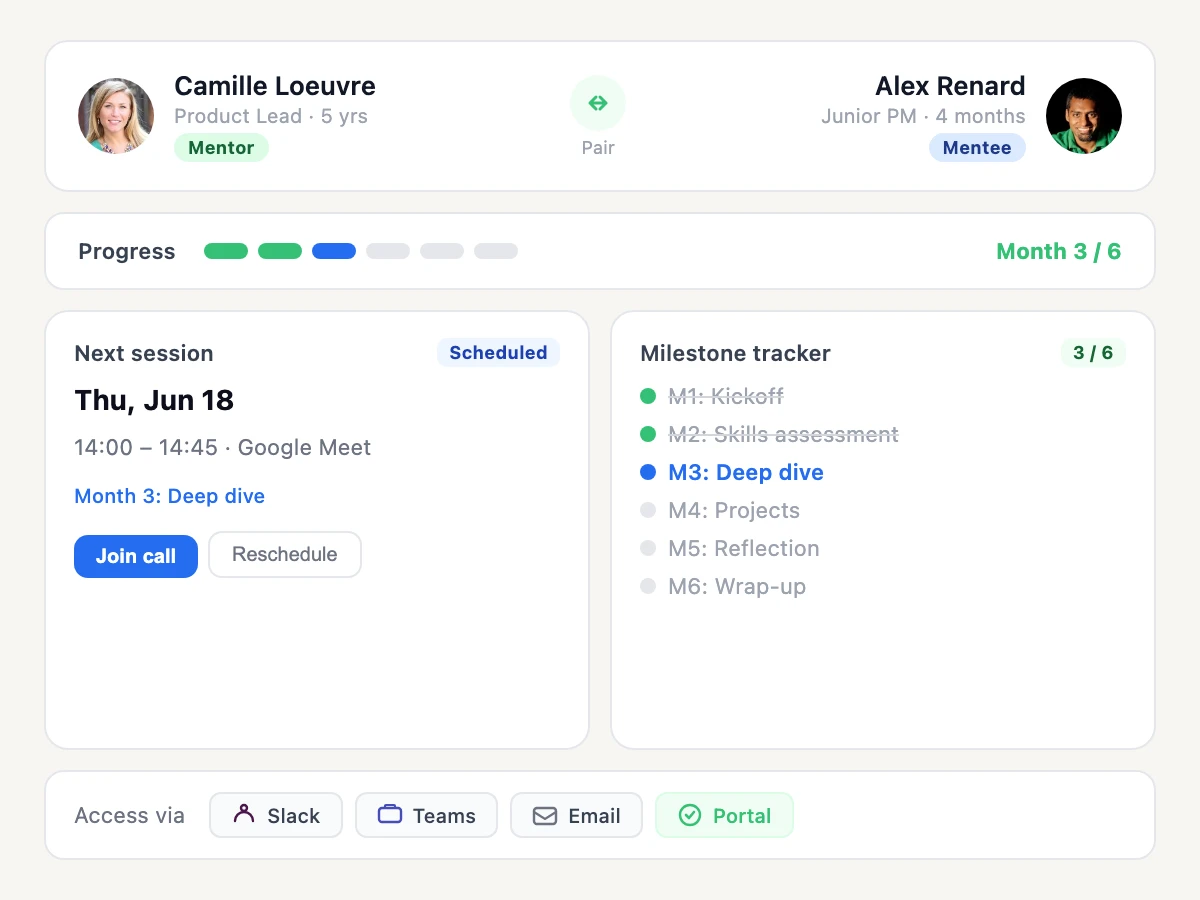This screenshot has height=900, width=1200.
Task: Click the fifth grey progress segment
Action: 442,251
